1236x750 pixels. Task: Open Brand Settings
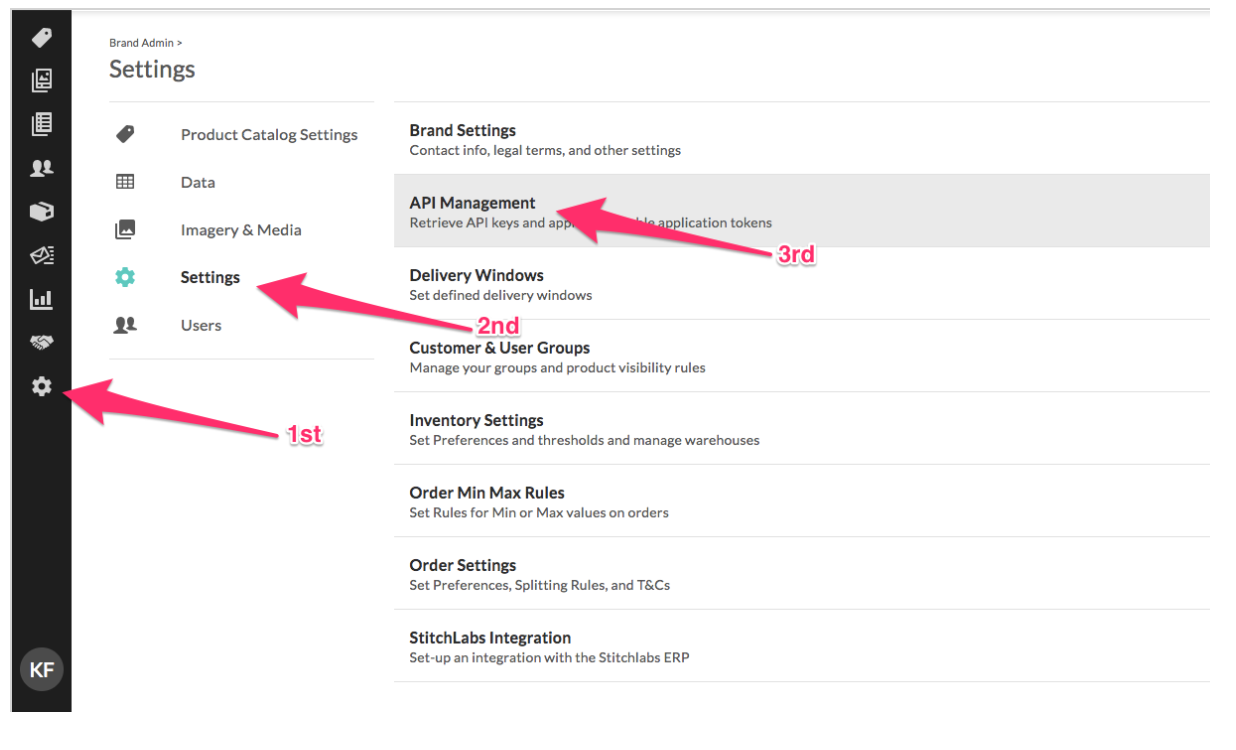point(802,139)
